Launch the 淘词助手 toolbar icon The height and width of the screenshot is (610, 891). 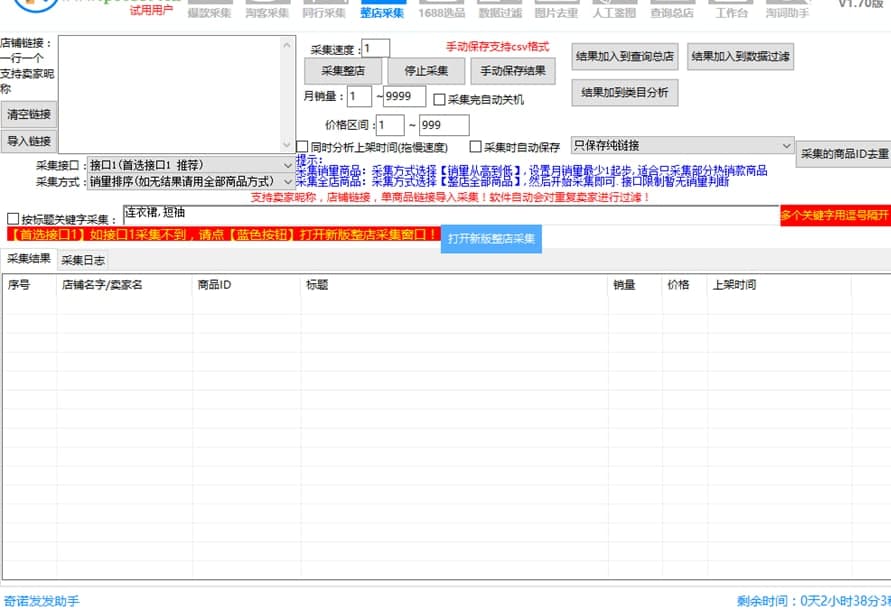click(x=788, y=10)
